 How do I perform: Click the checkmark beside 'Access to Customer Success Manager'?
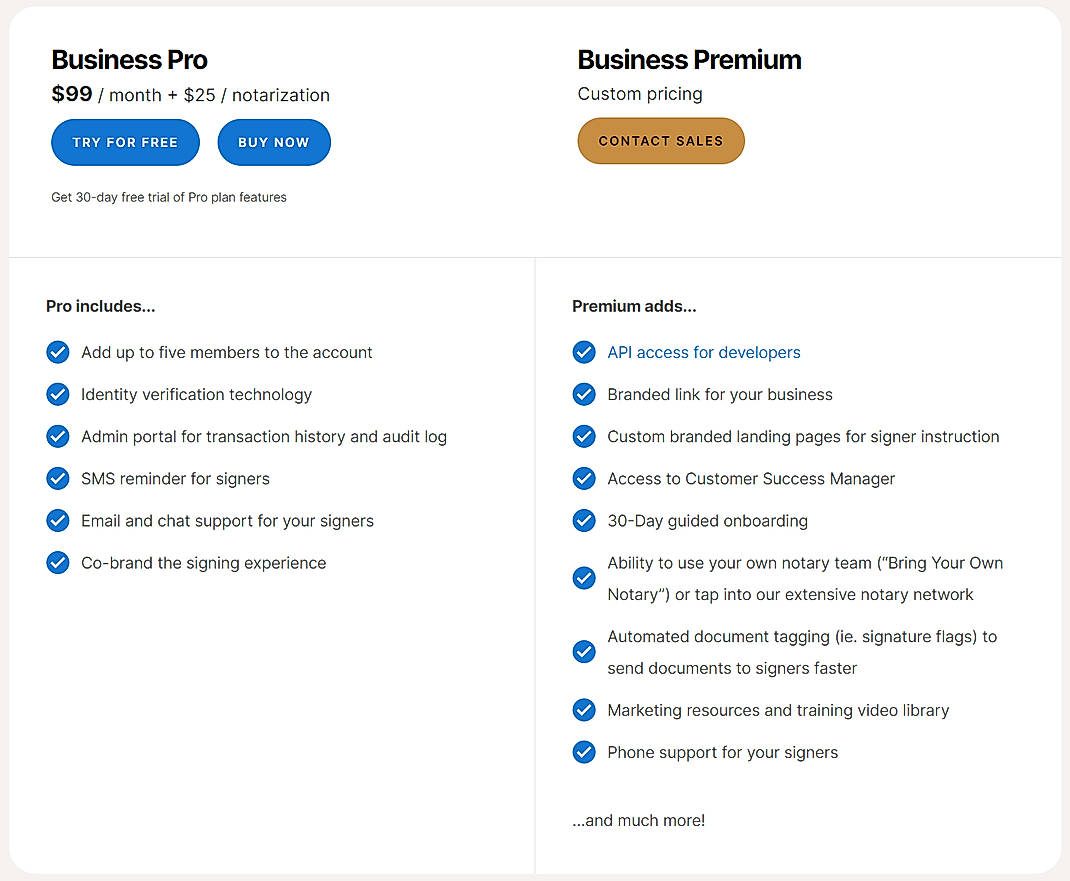click(584, 478)
